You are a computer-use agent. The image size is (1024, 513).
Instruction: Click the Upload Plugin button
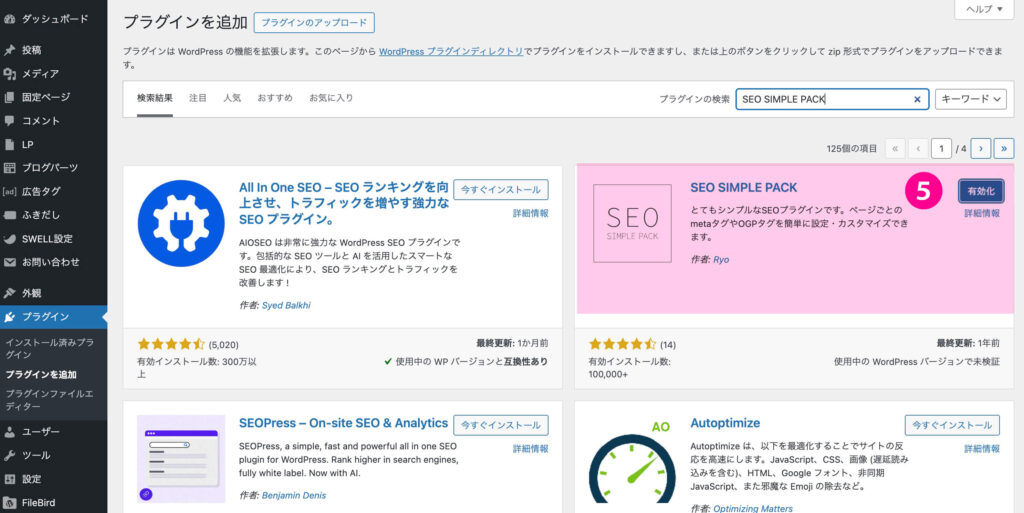314,22
